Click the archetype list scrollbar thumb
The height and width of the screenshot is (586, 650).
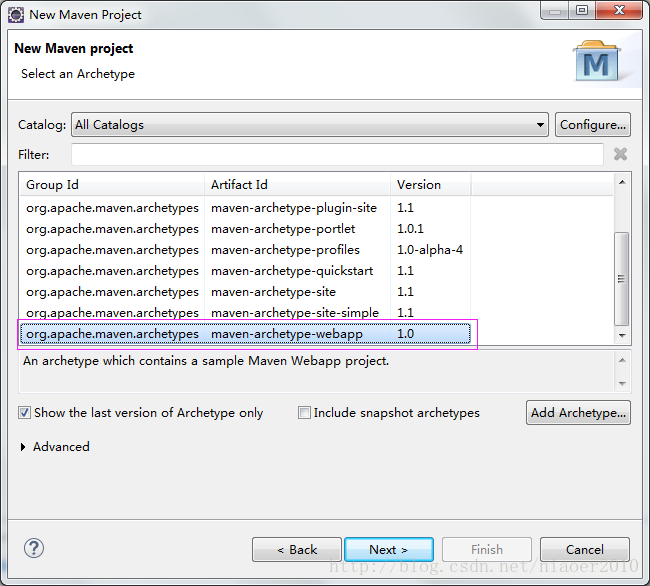pos(621,278)
